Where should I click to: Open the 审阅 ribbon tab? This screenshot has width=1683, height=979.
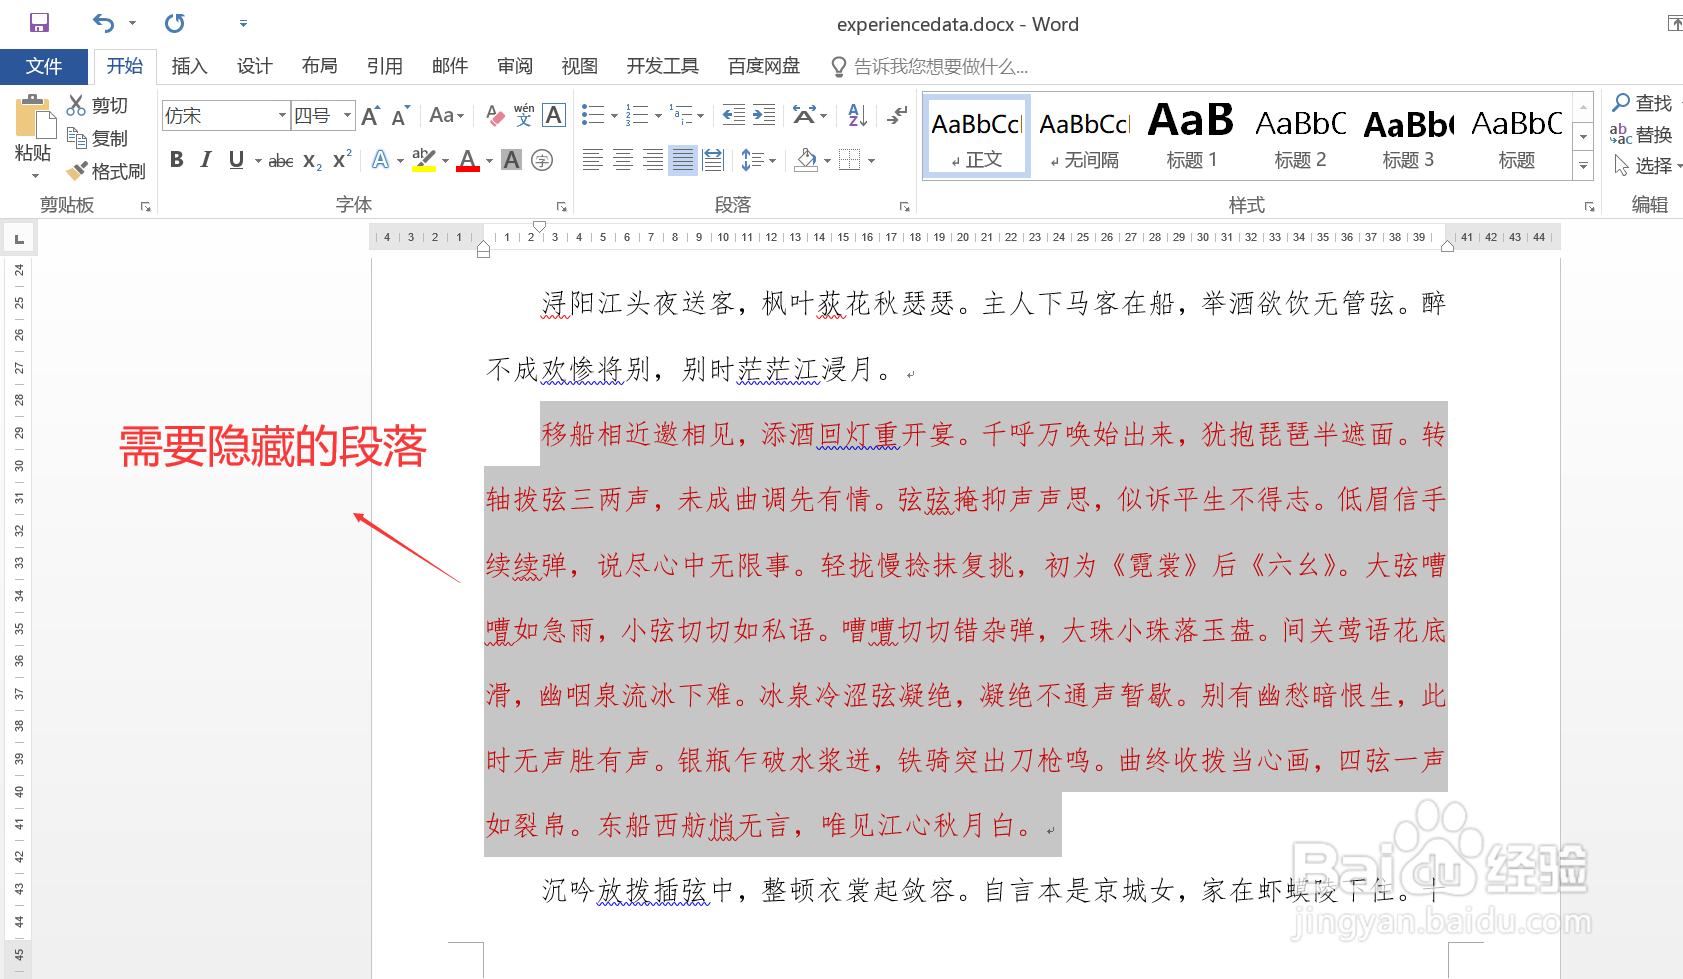point(514,66)
